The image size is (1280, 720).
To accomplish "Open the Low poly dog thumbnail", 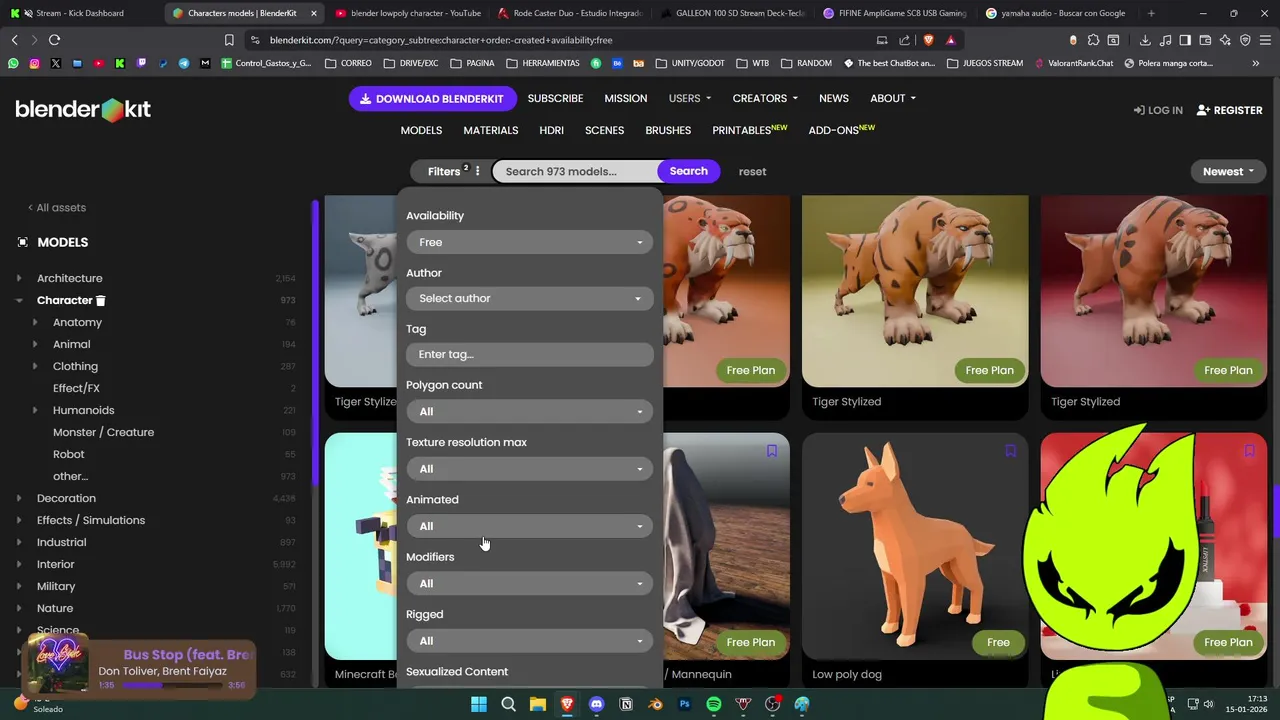I will pos(915,546).
